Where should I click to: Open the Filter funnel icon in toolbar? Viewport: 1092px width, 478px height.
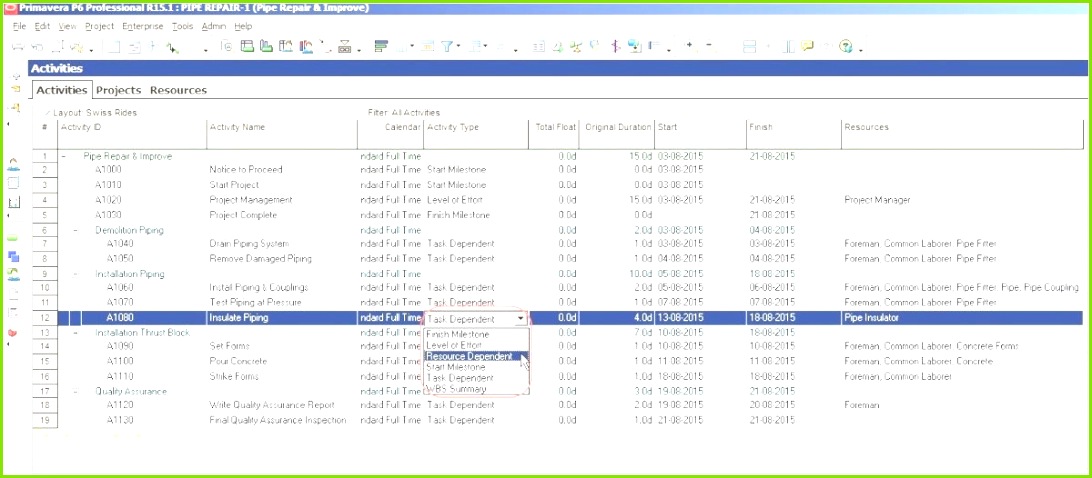tap(448, 46)
